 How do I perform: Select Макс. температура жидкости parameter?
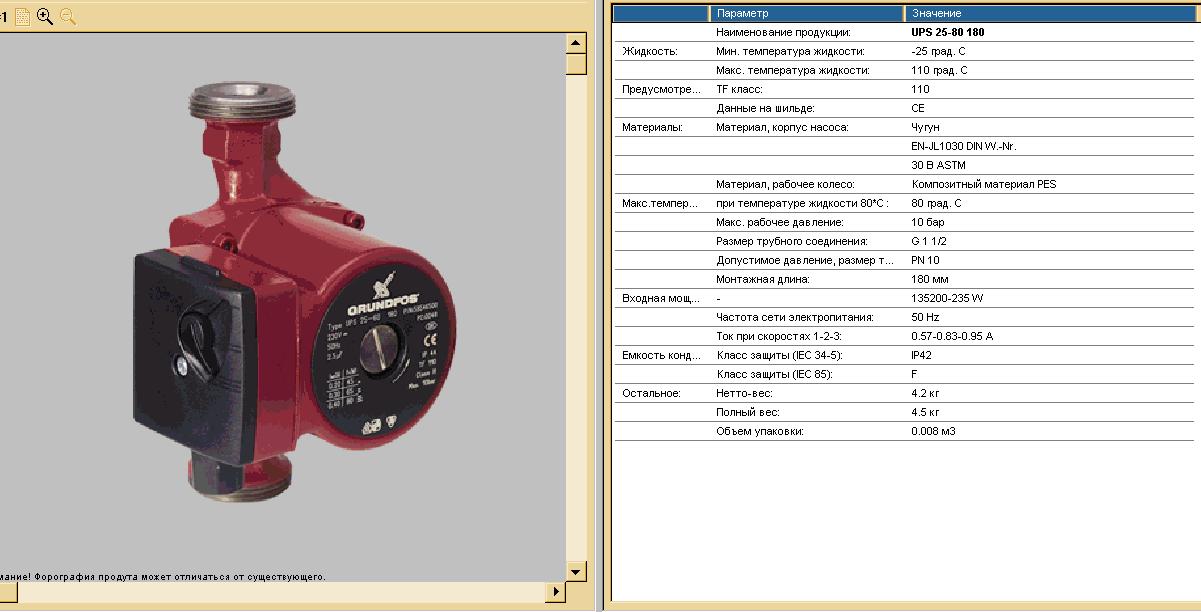click(792, 70)
